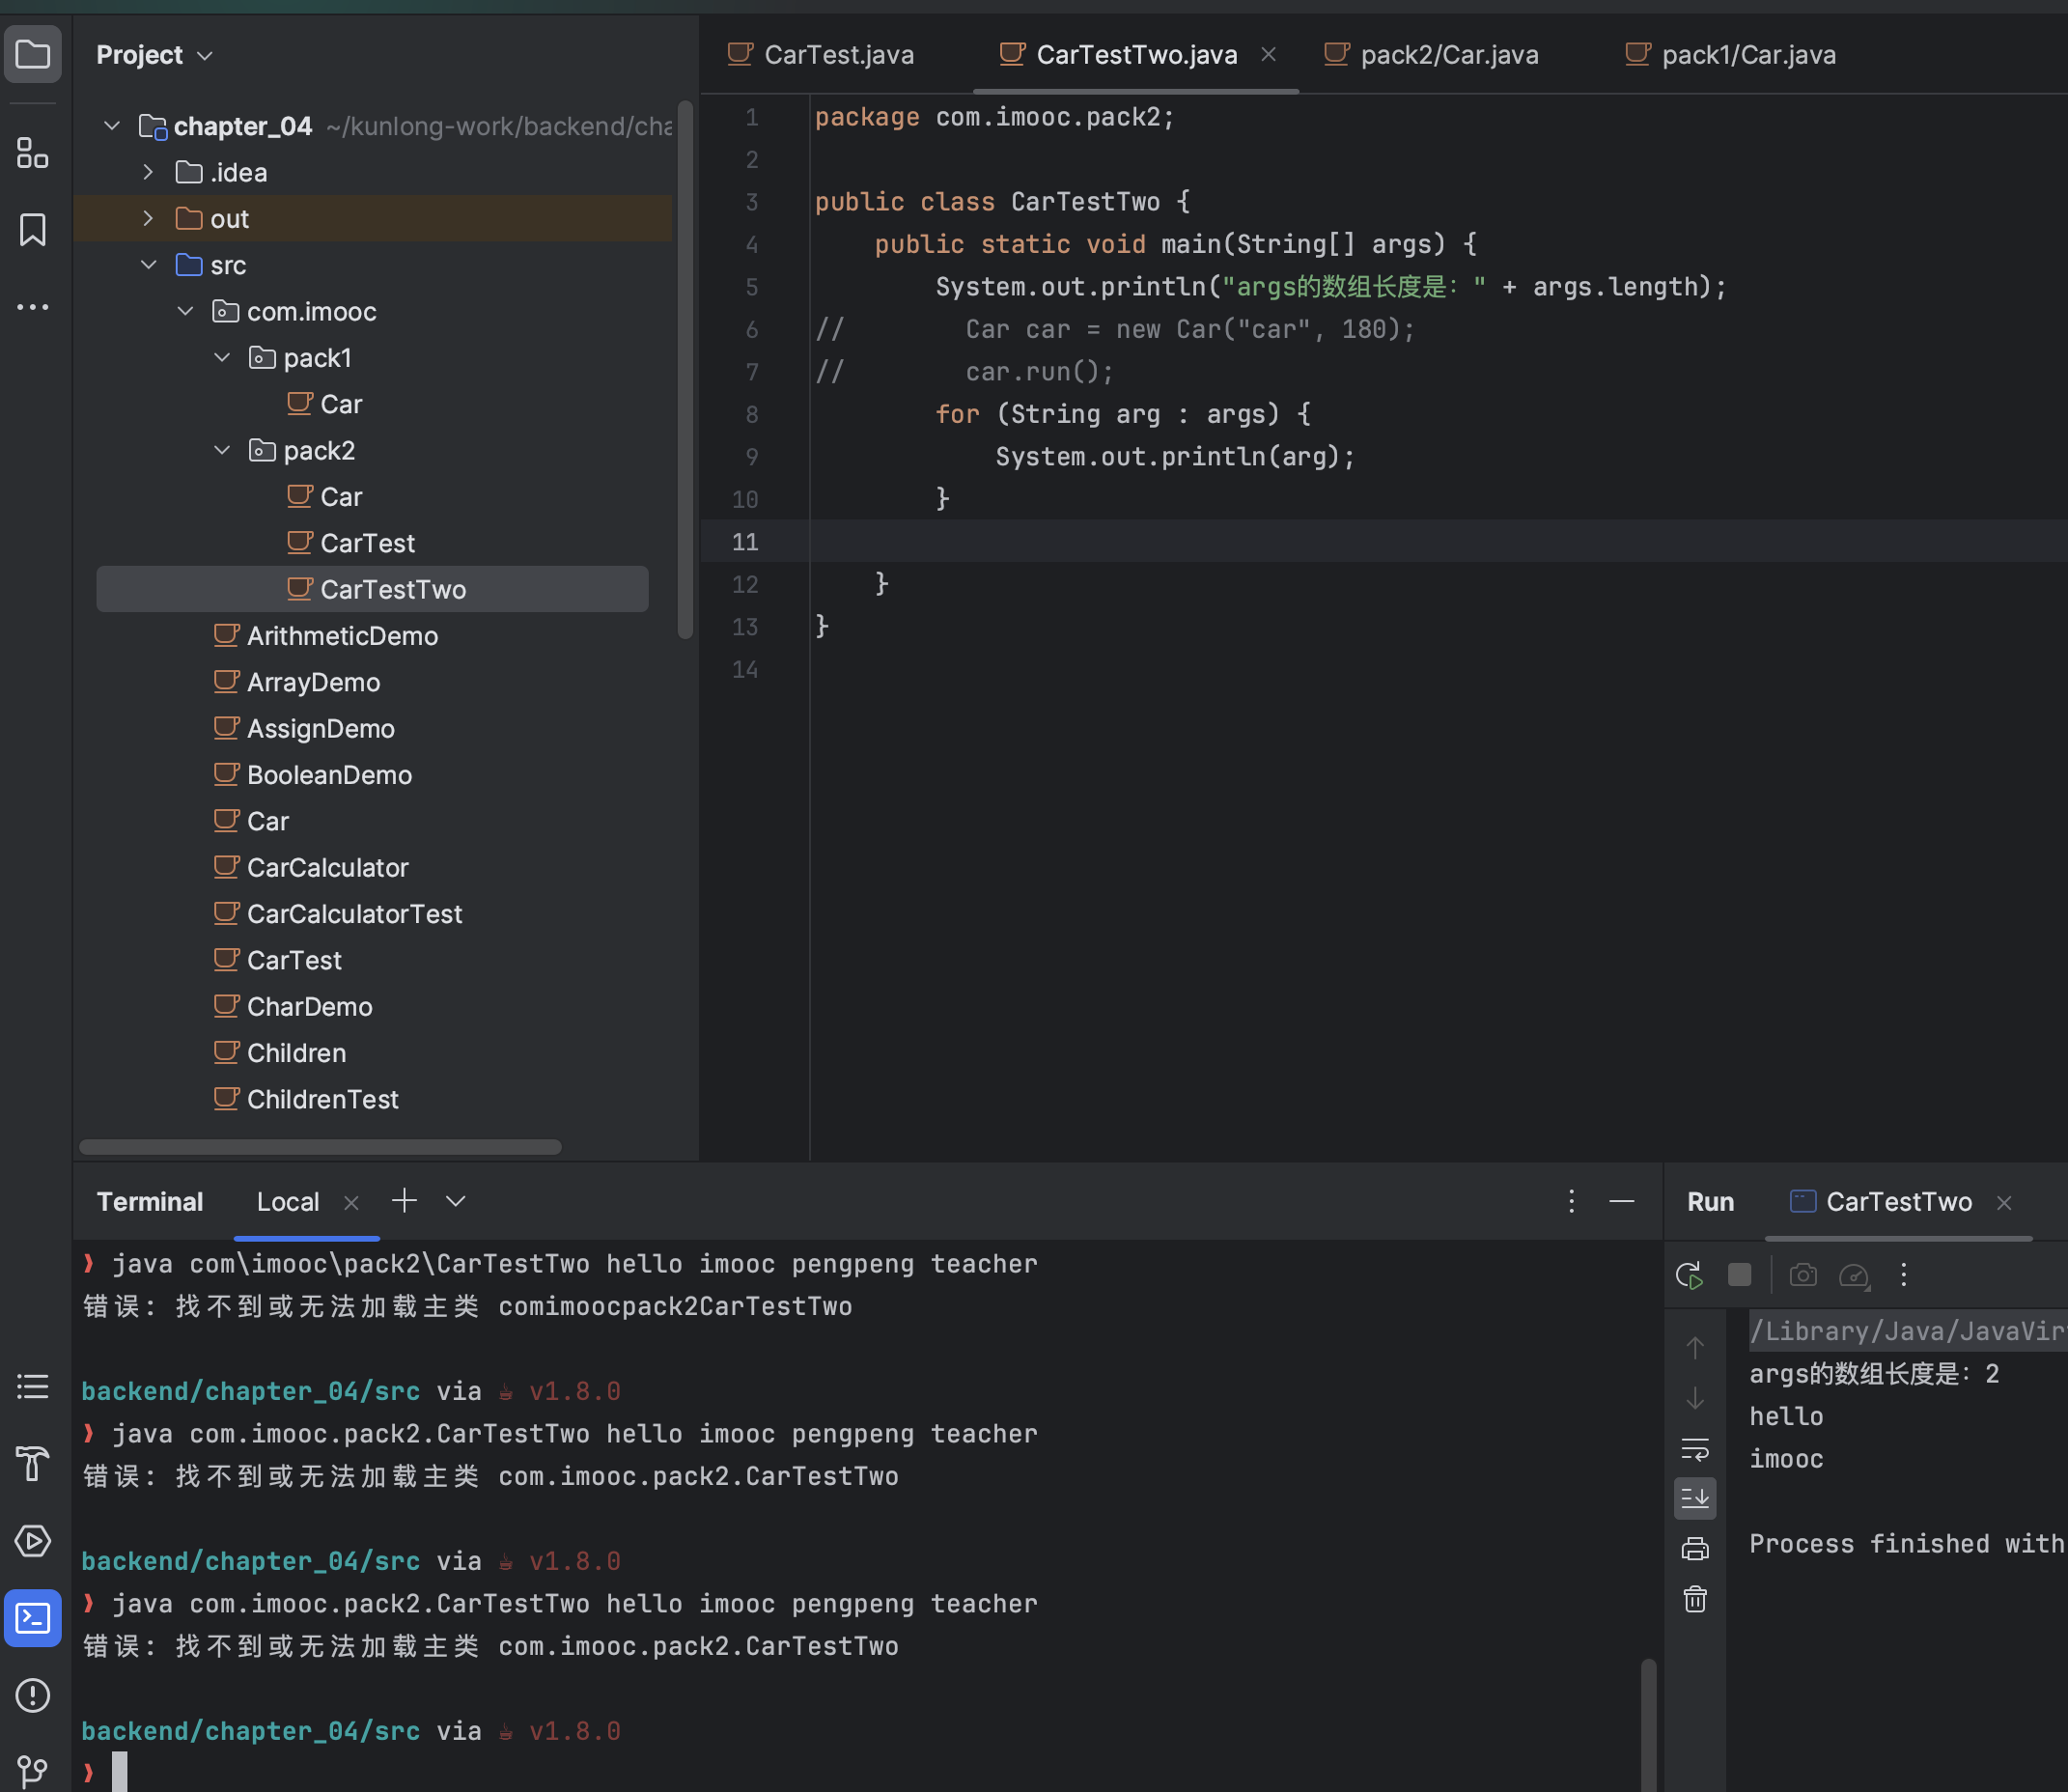
Task: Open the Project tool window folder icon
Action: (x=33, y=54)
